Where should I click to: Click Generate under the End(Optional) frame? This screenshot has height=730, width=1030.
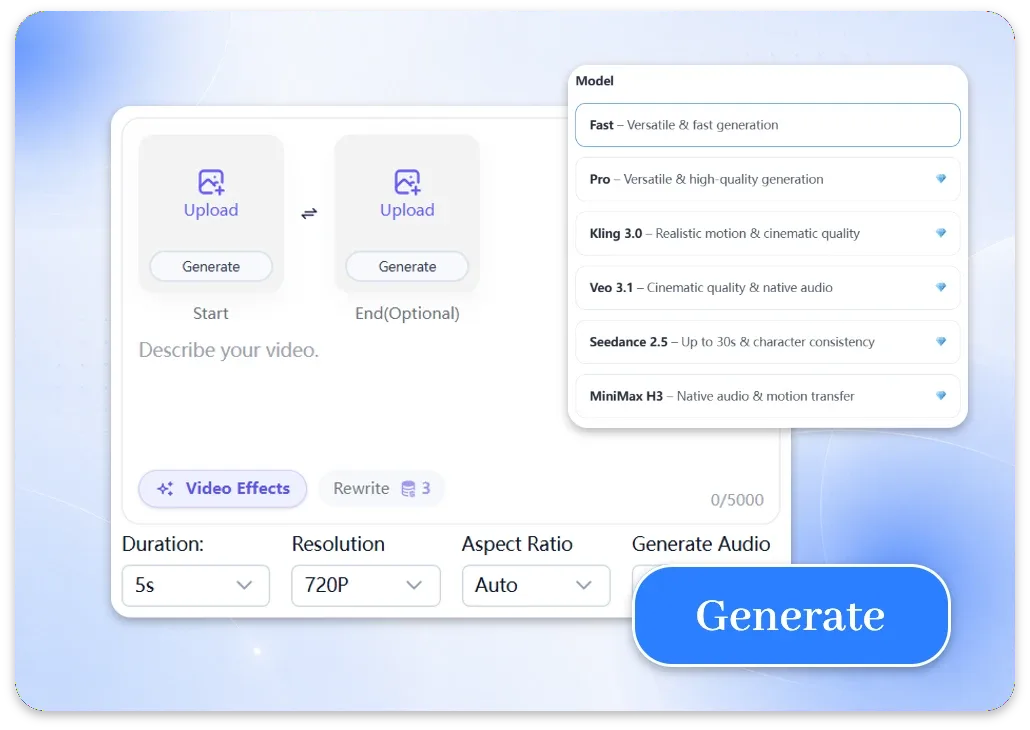407,266
